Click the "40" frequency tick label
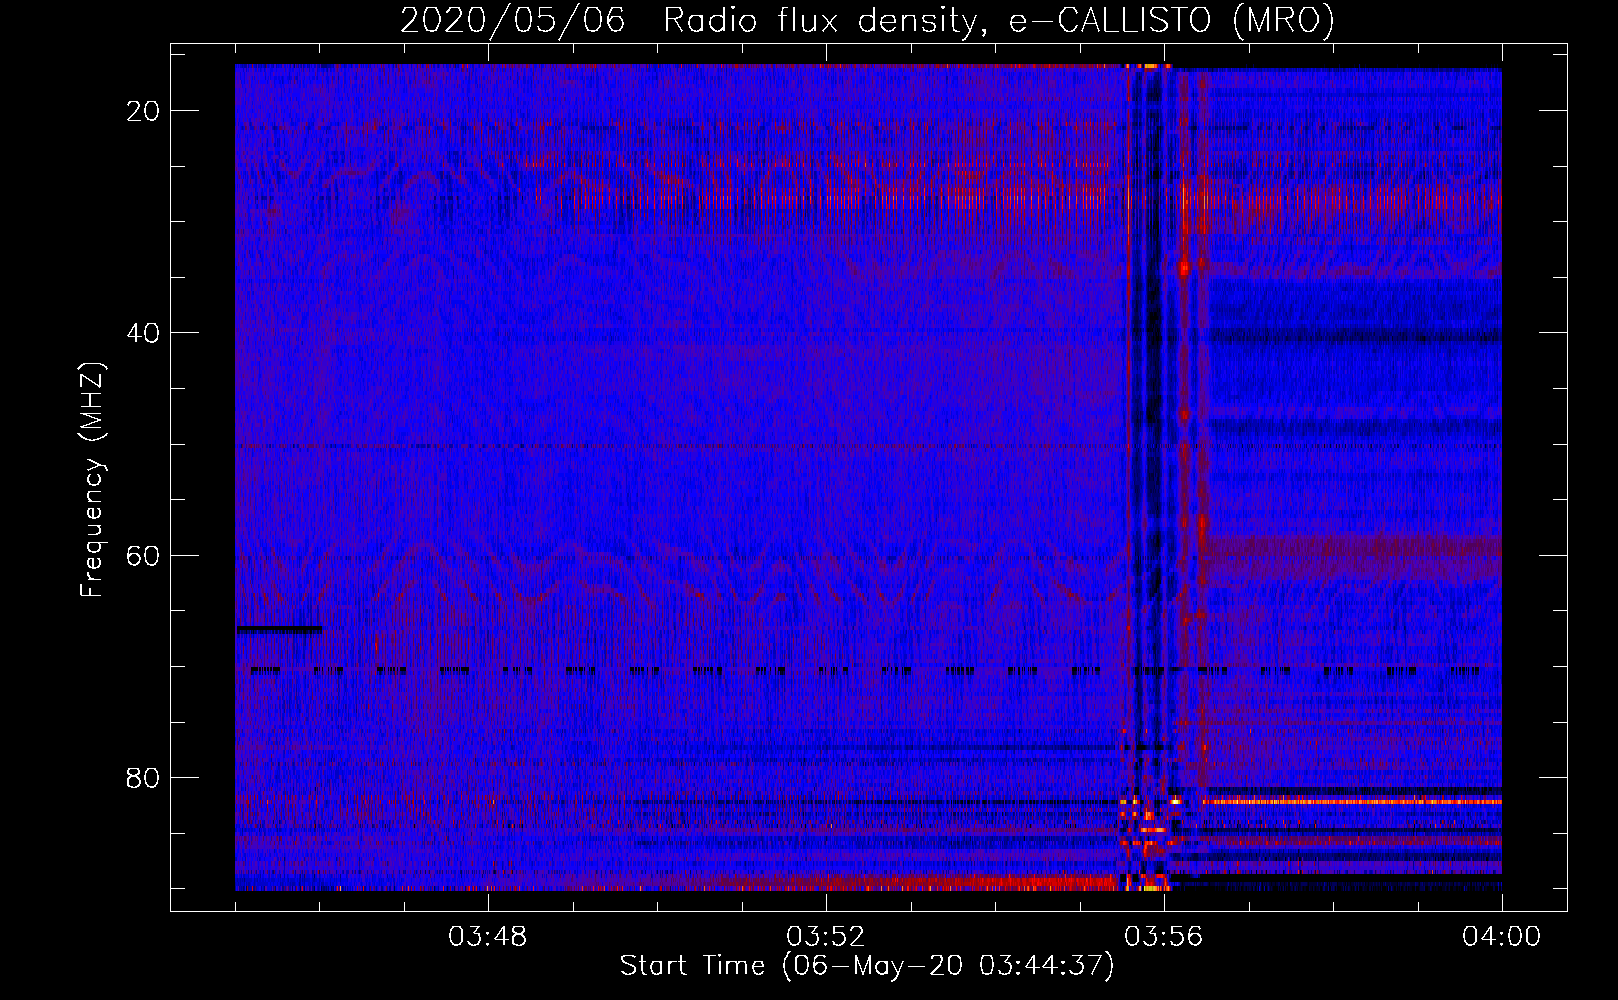Viewport: 1618px width, 1000px height. (144, 333)
